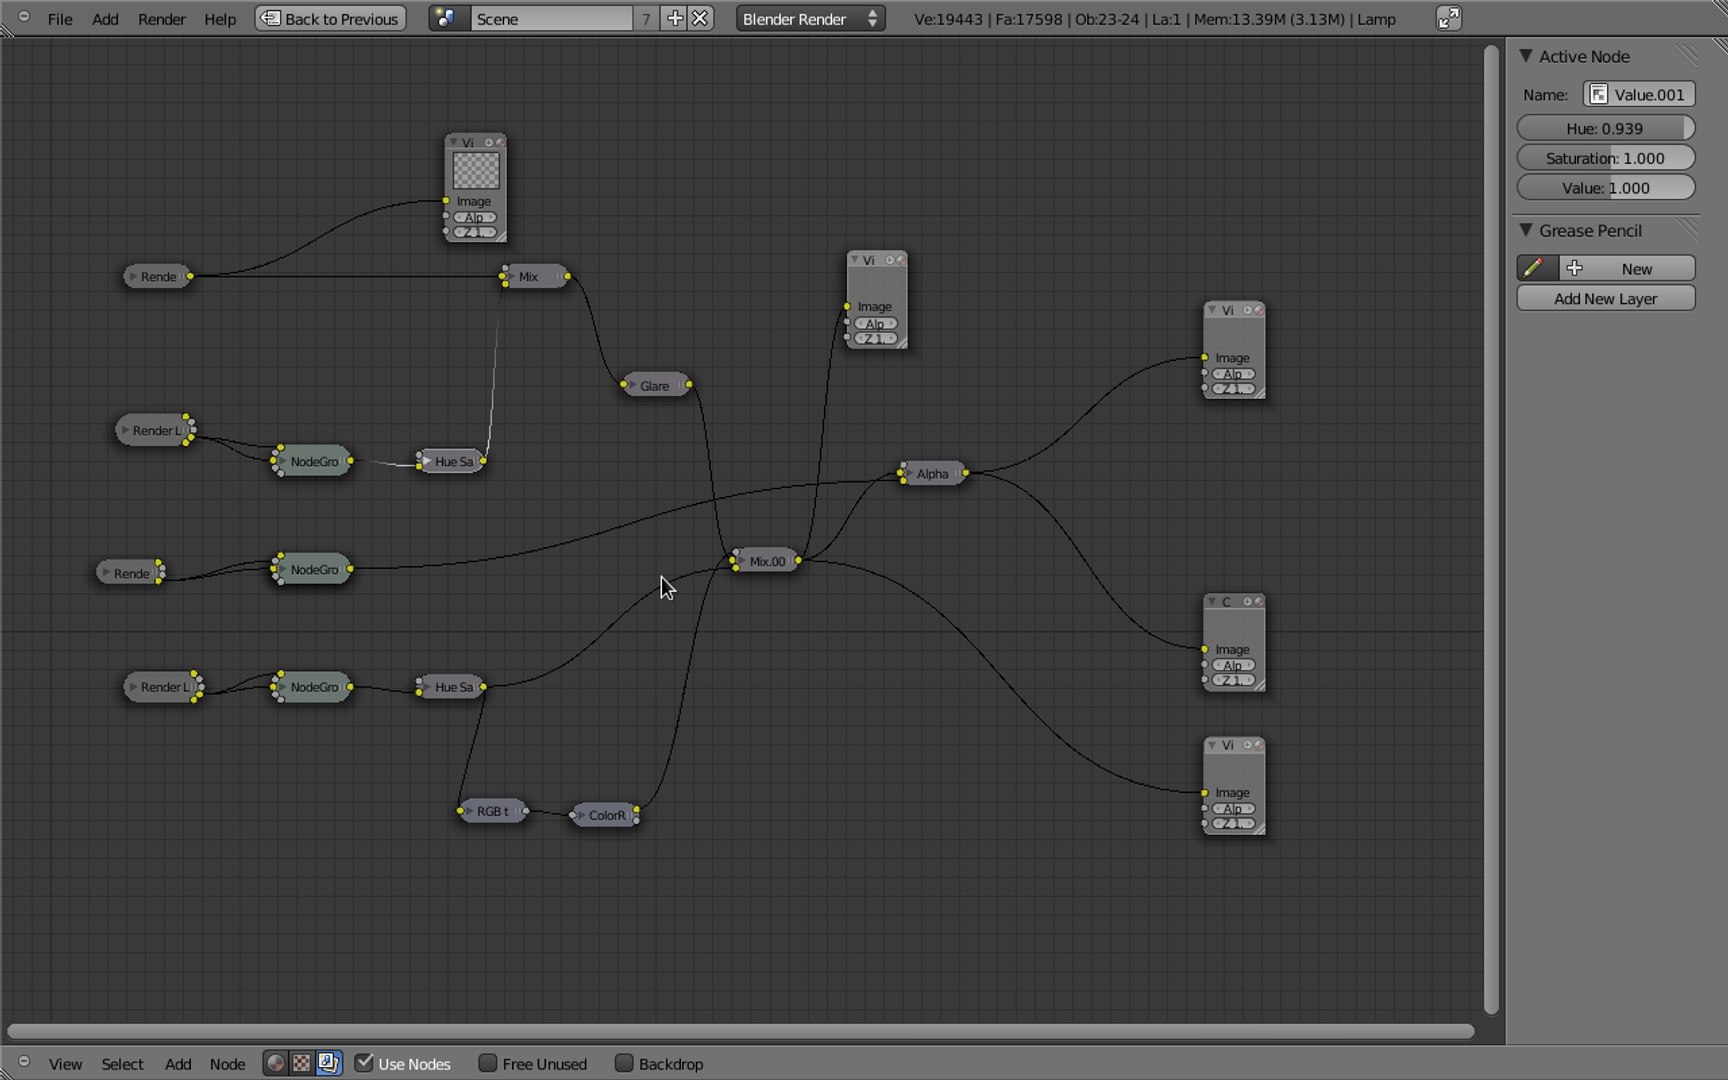Add a new scene with plus icon
This screenshot has width=1728, height=1080.
point(675,18)
